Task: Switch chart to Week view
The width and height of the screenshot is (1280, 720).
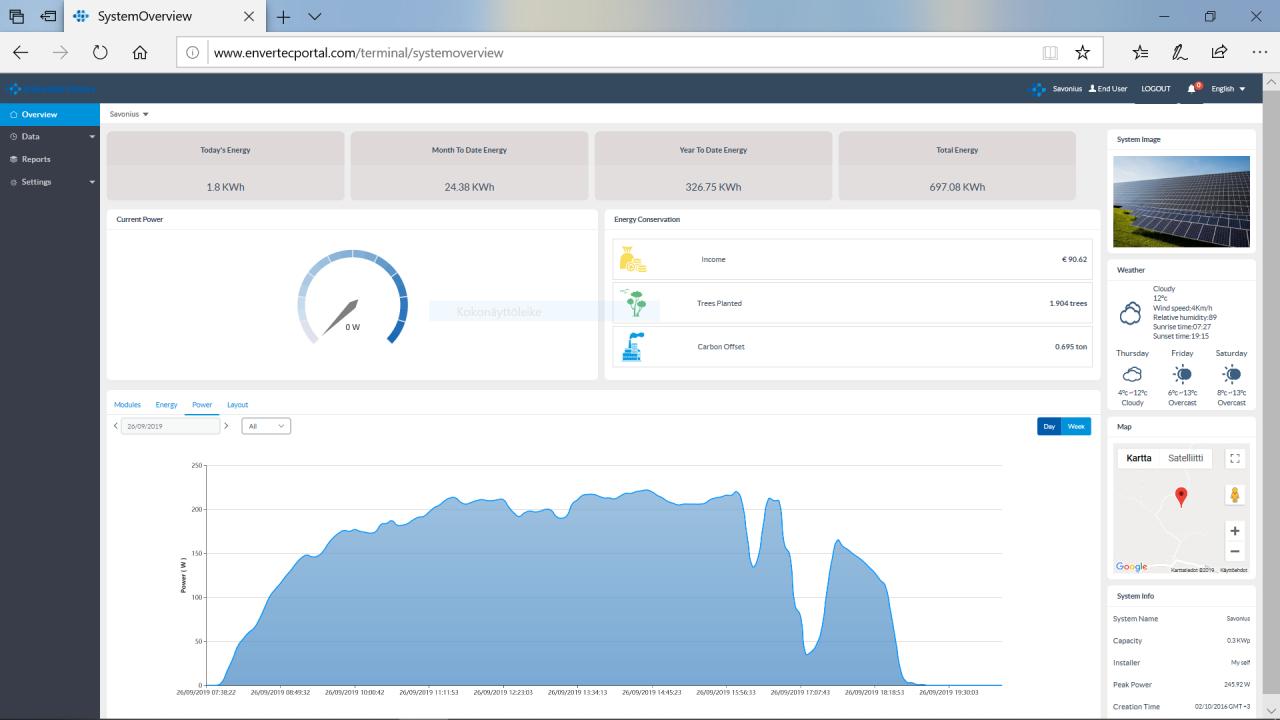Action: 1076,426
